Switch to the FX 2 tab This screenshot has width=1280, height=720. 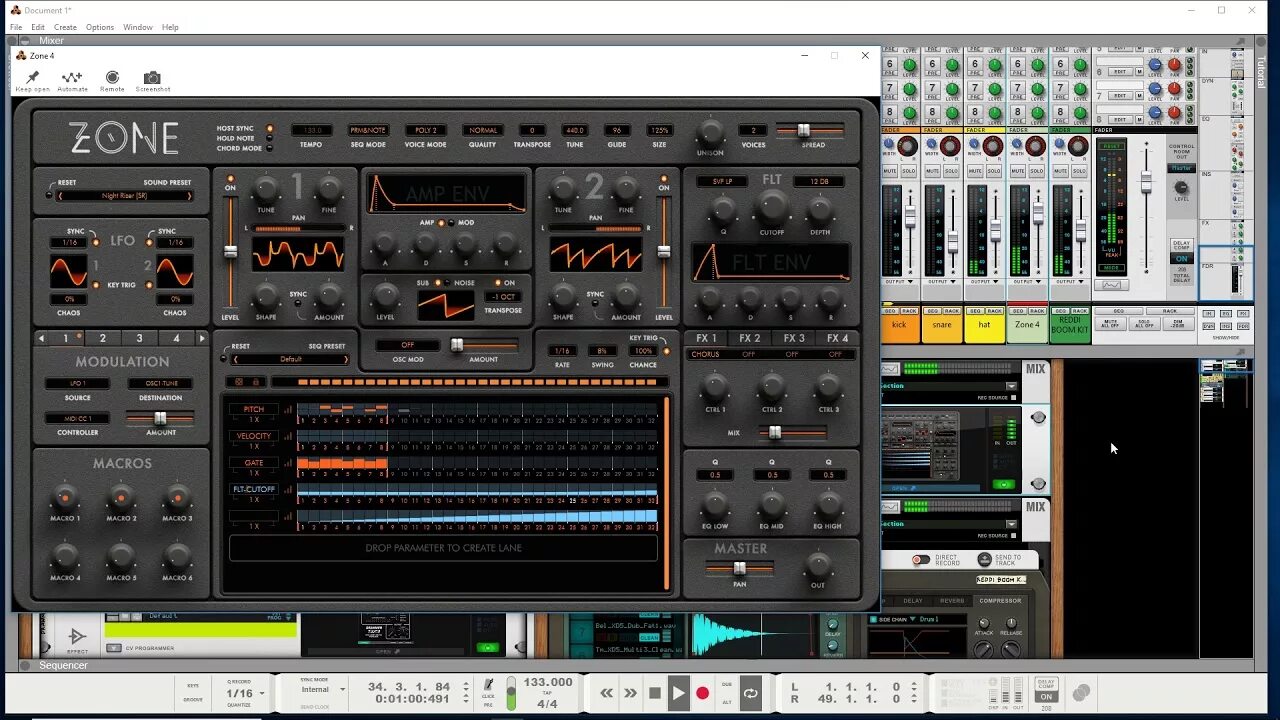pyautogui.click(x=750, y=338)
